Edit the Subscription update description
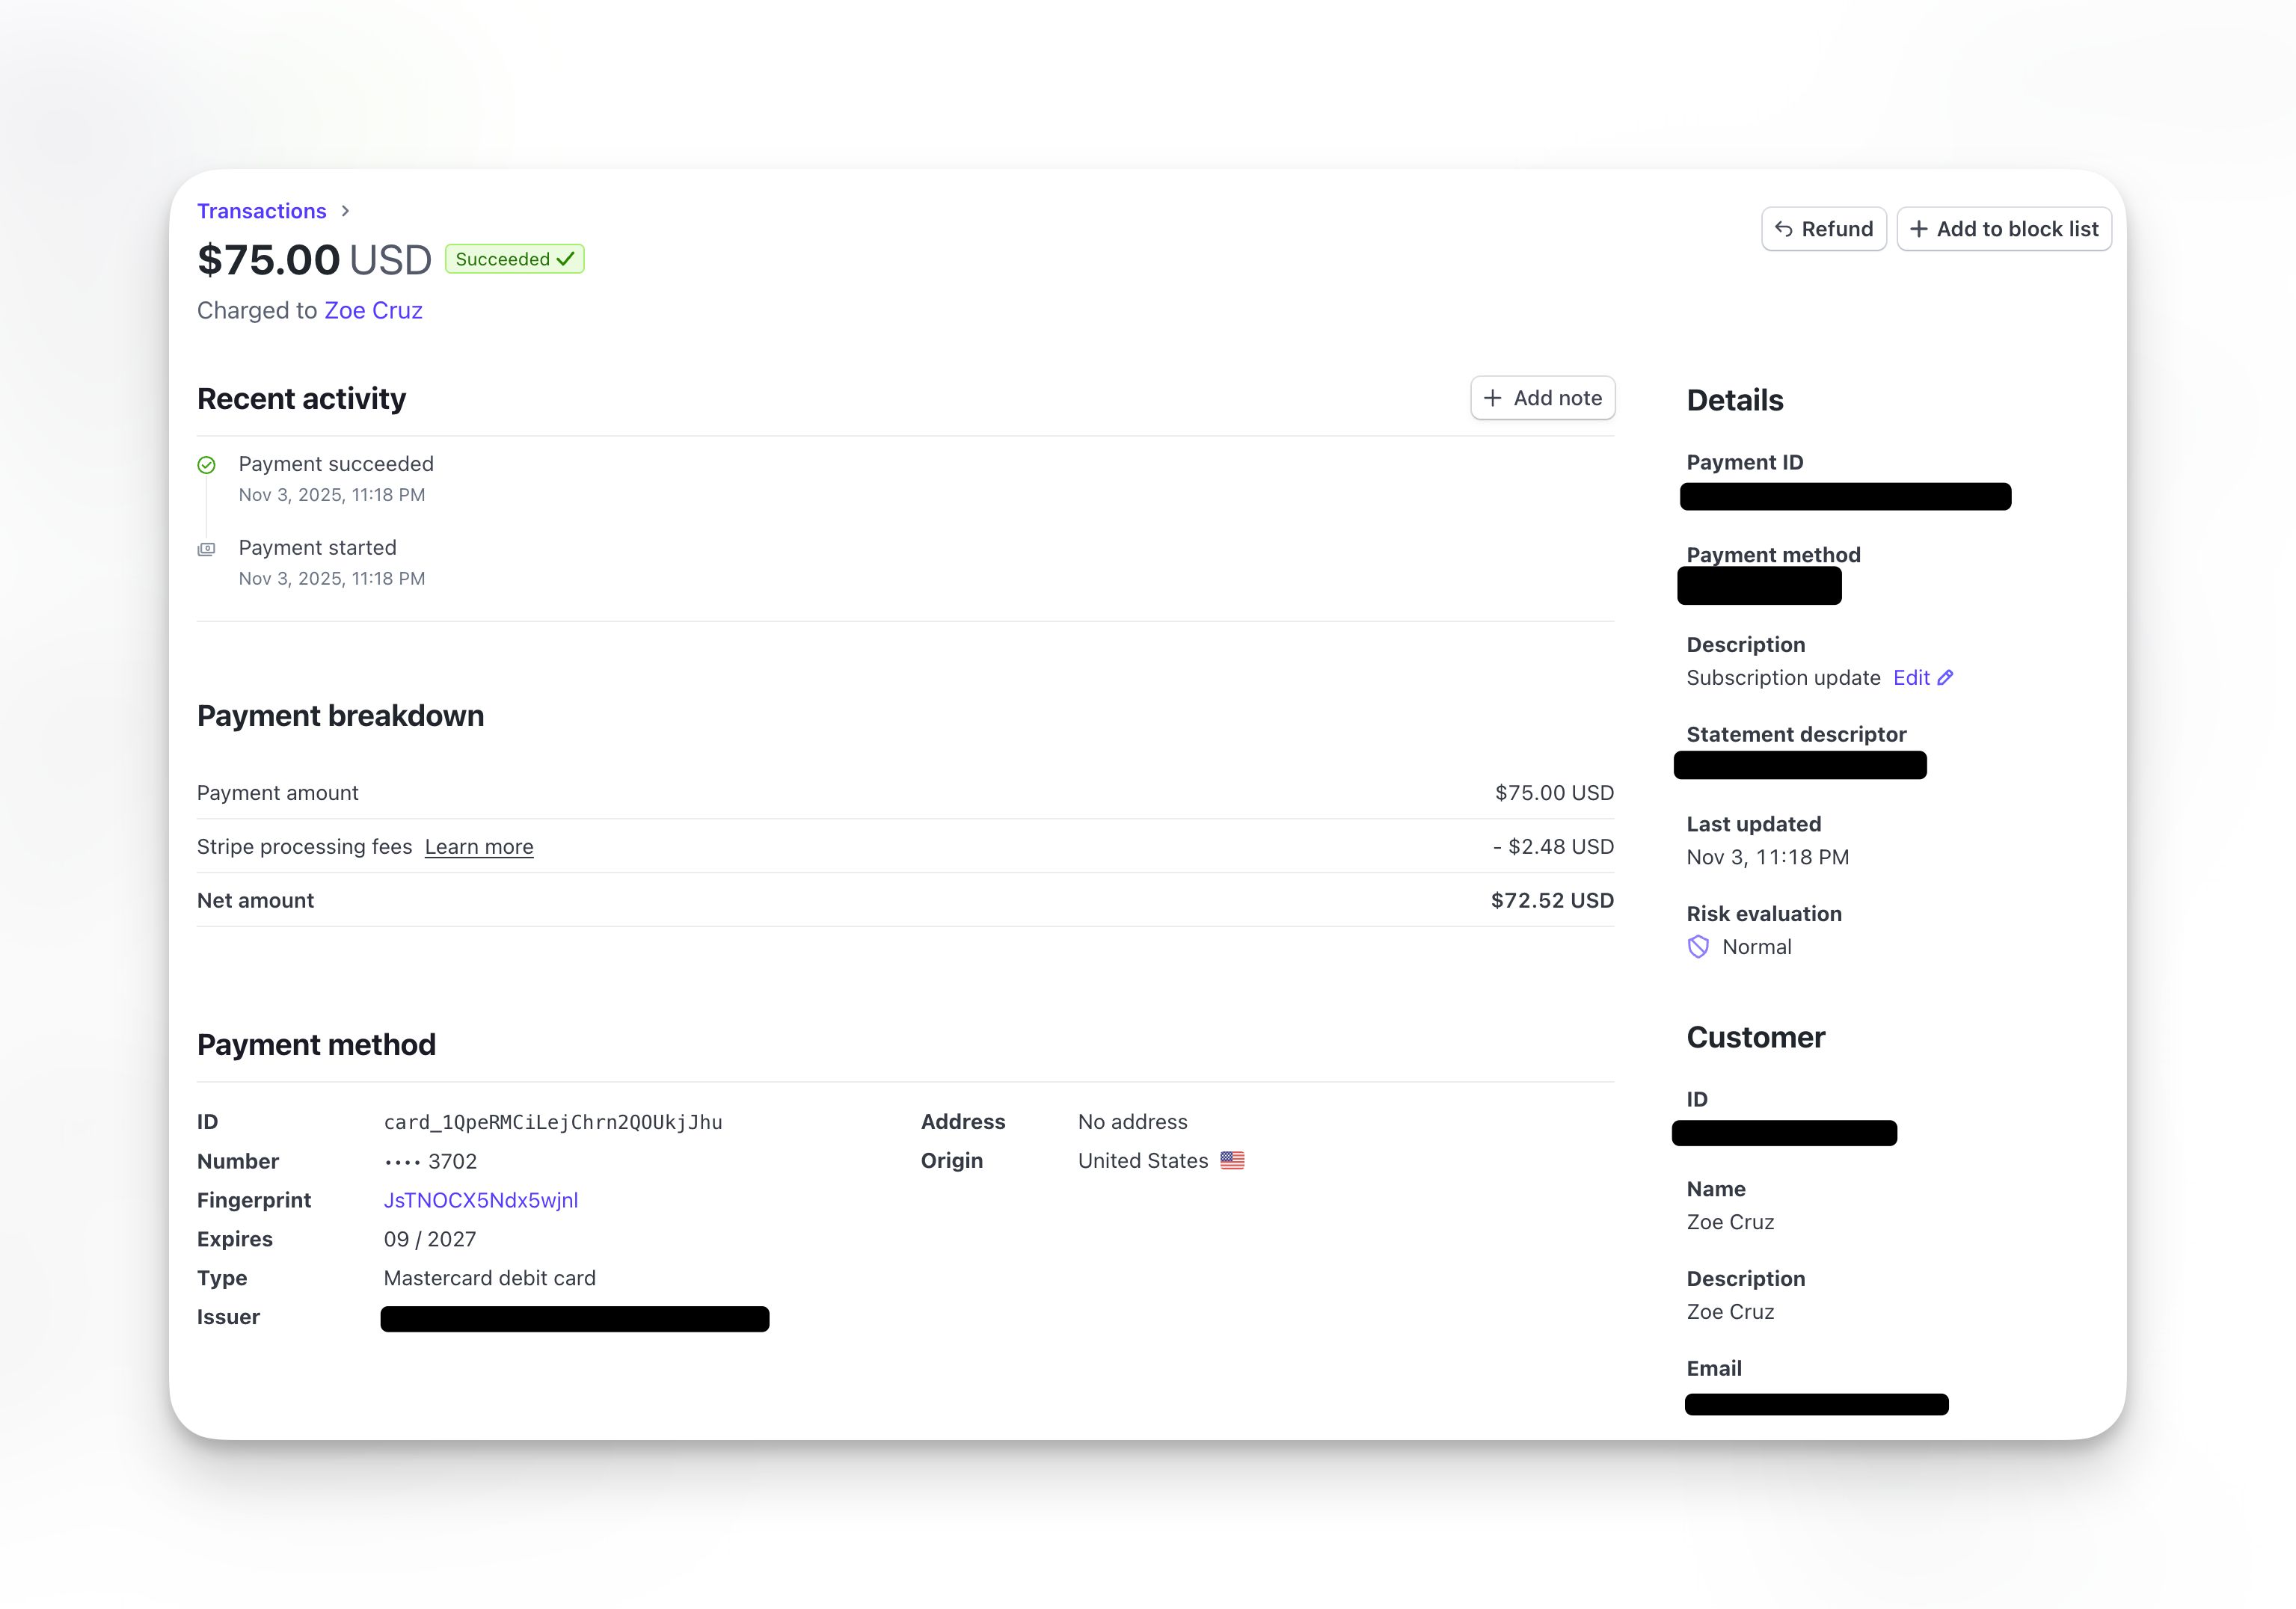This screenshot has width=2296, height=1609. coord(1911,678)
